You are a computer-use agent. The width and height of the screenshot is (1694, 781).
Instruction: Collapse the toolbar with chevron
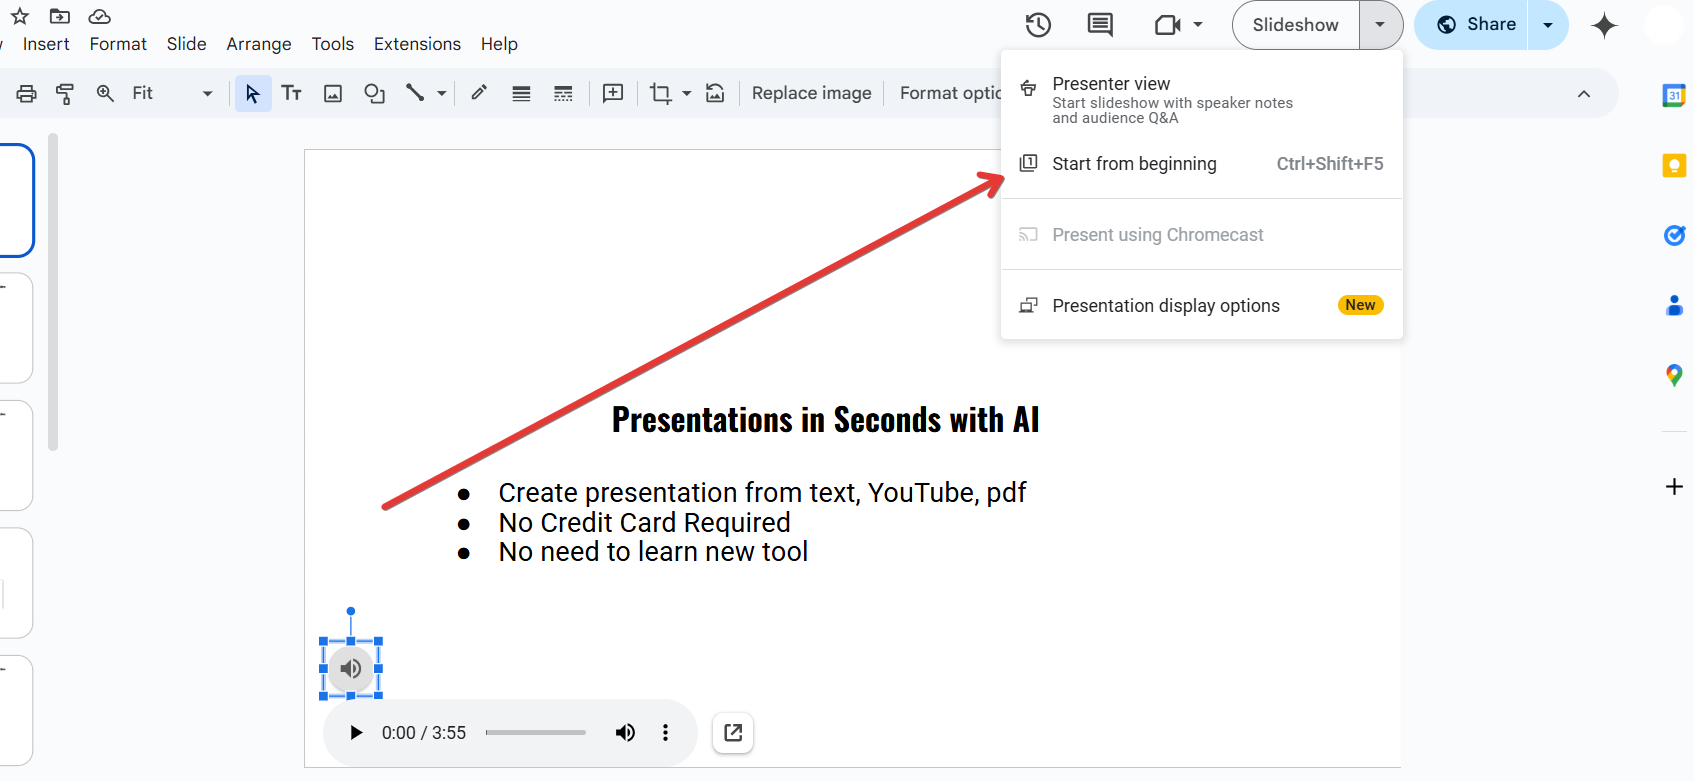1583,94
